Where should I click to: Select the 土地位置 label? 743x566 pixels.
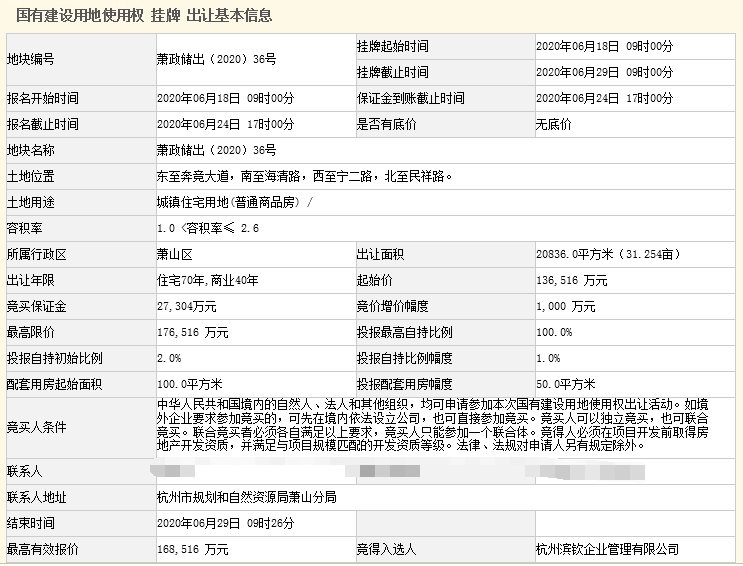point(31,177)
